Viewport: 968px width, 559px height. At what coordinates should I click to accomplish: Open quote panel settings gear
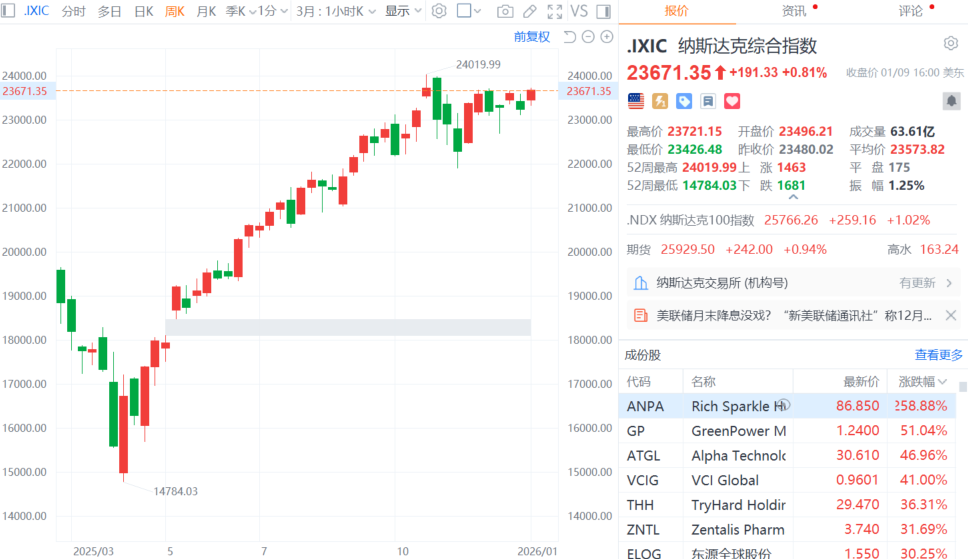(x=951, y=43)
